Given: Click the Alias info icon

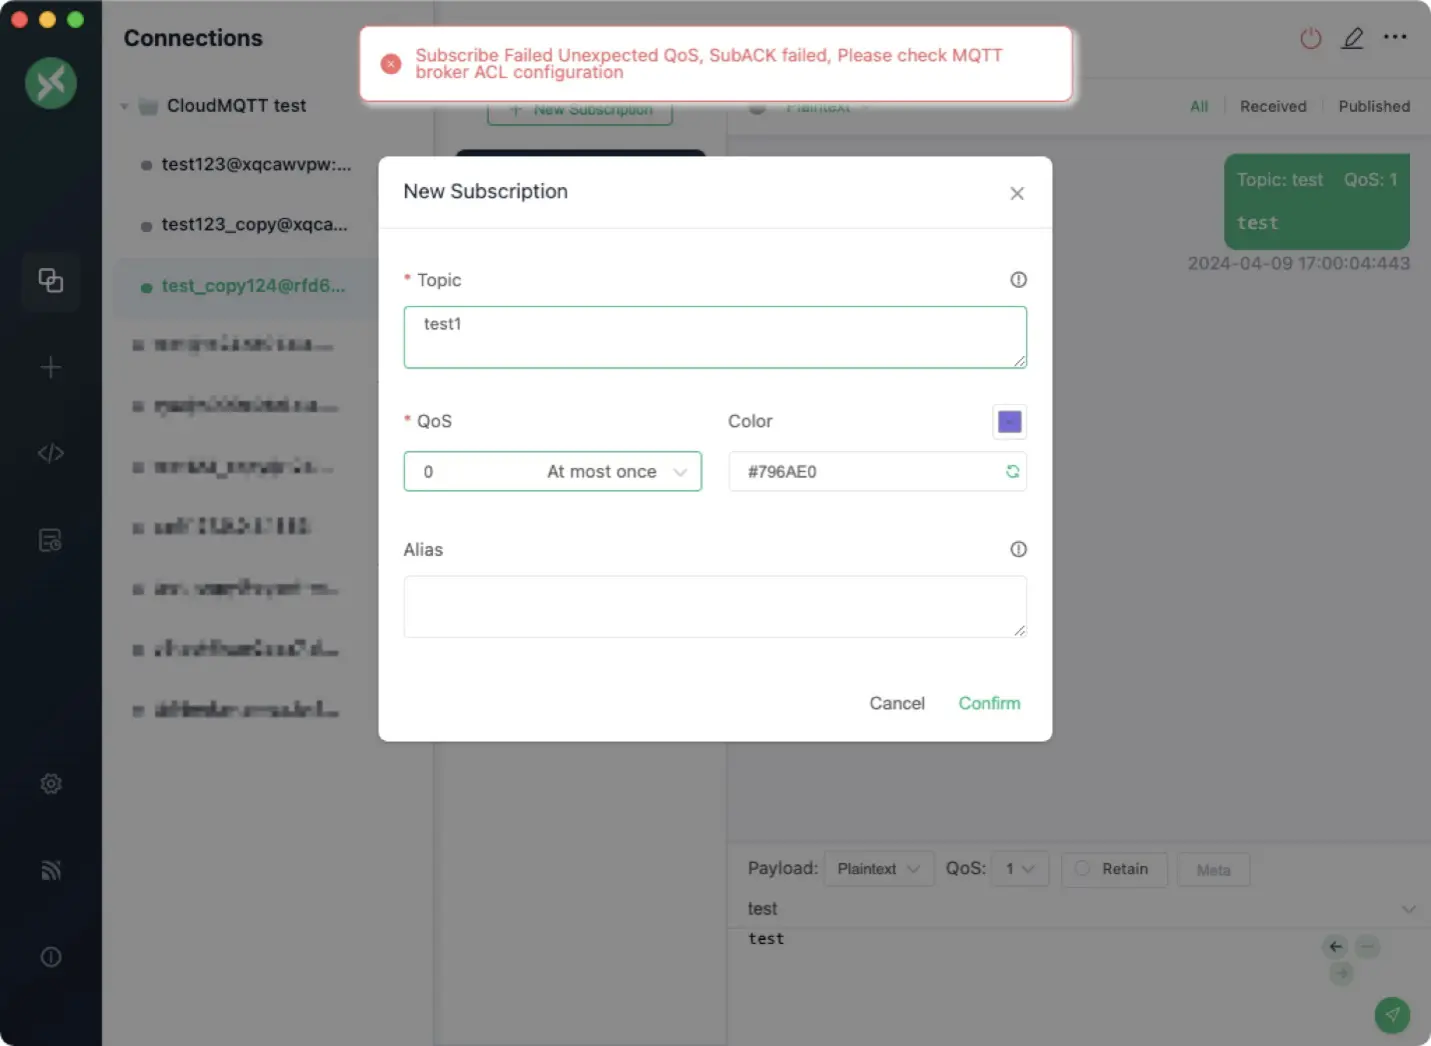Looking at the screenshot, I should click(x=1018, y=549).
